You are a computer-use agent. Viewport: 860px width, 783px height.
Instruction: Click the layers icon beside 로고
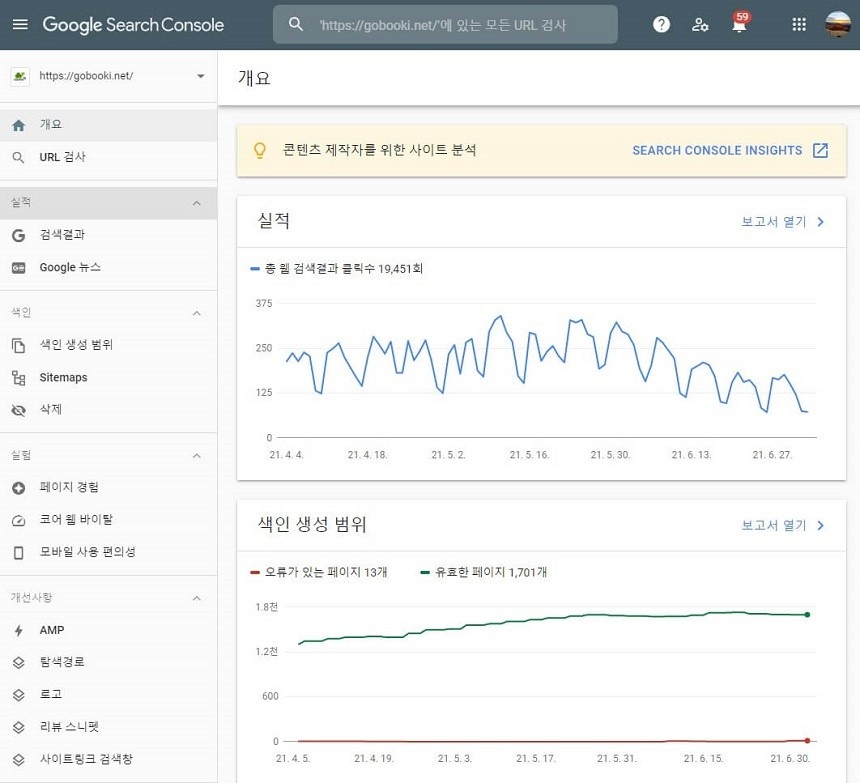click(x=19, y=695)
